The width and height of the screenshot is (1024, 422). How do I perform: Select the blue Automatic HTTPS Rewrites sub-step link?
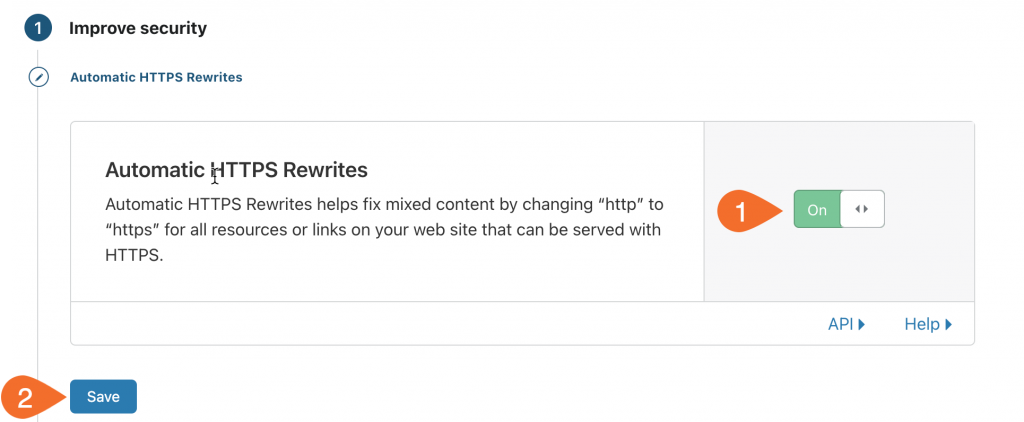[x=156, y=77]
